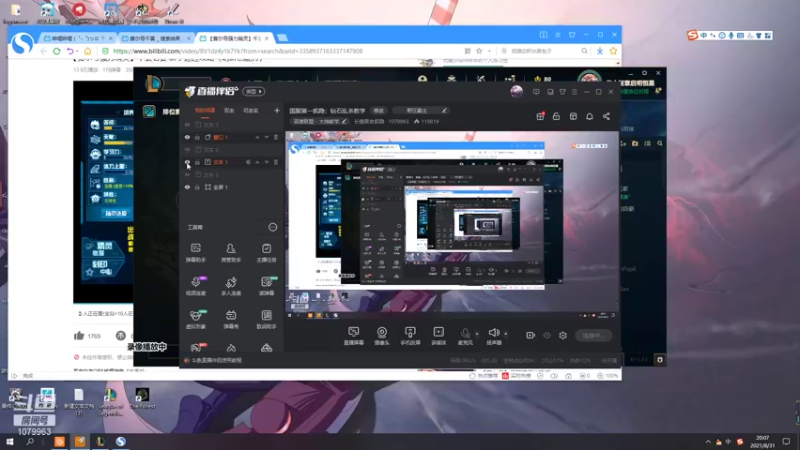Switch to first browser tab
The height and width of the screenshot is (450, 800).
click(78, 38)
